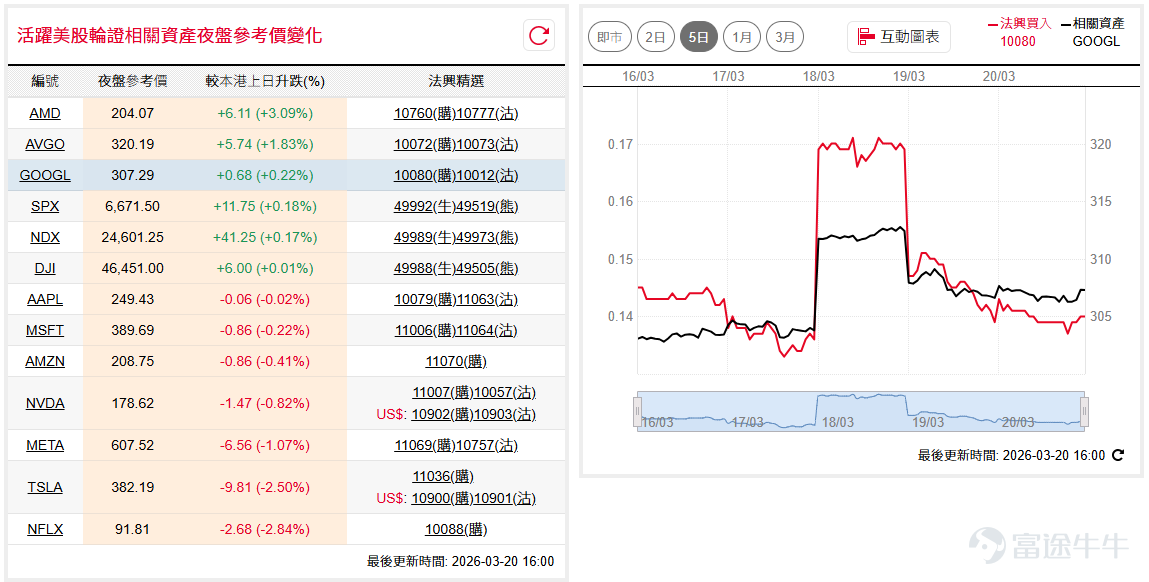Toggle the 法興買入 10080 legend series
This screenshot has height=582, width=1149.
1019,32
